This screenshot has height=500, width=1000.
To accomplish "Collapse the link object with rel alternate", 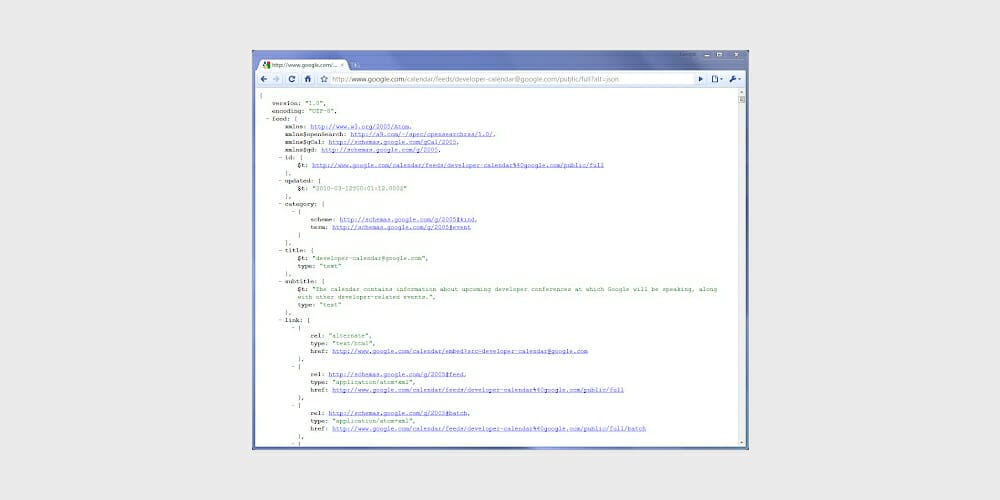I will click(293, 328).
